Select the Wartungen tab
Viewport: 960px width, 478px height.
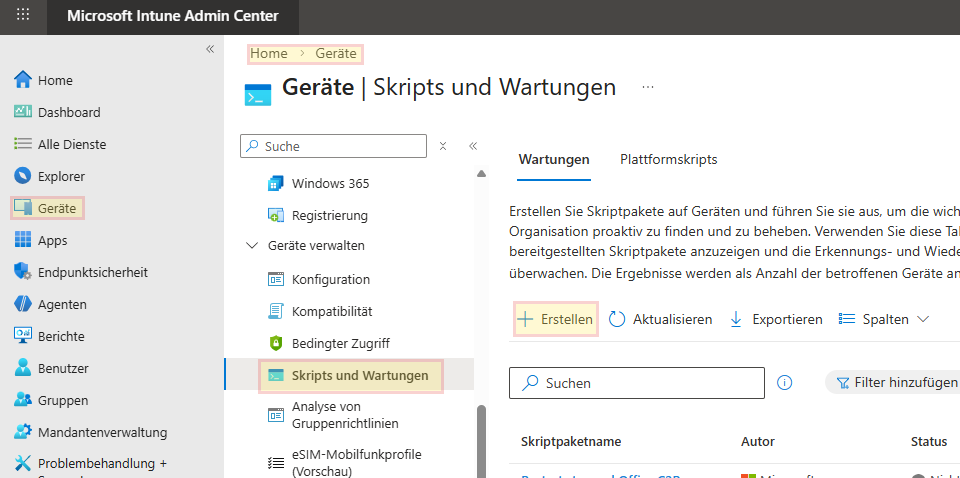click(x=553, y=159)
